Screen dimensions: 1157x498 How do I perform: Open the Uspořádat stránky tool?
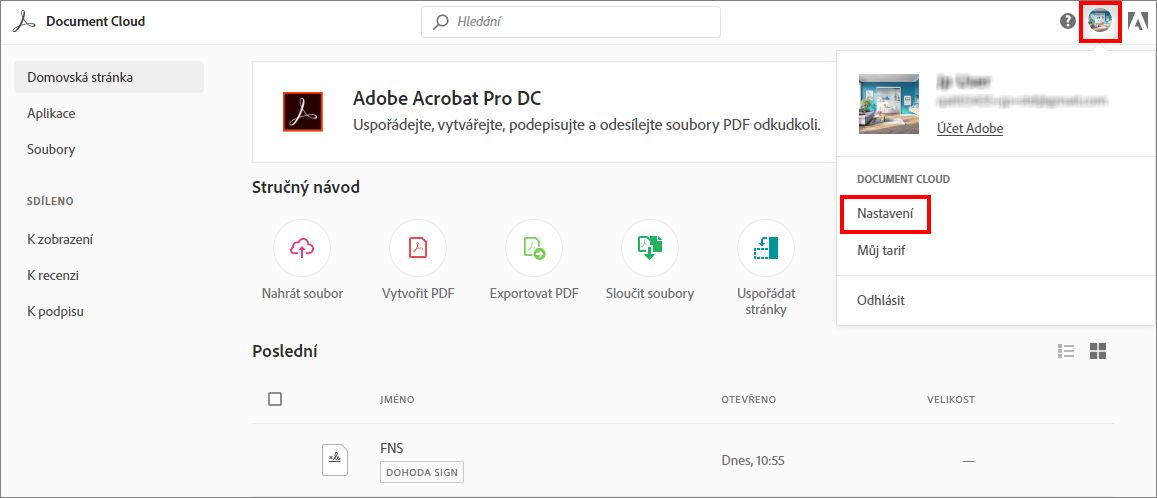point(765,249)
